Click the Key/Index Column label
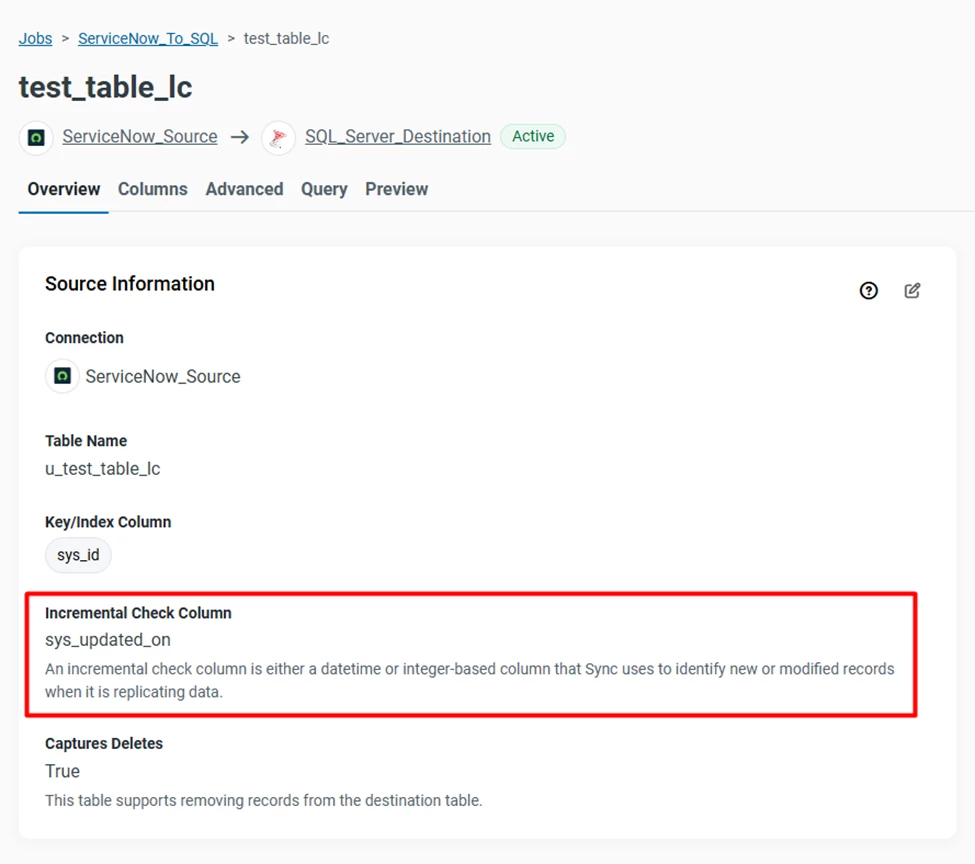 [x=108, y=522]
